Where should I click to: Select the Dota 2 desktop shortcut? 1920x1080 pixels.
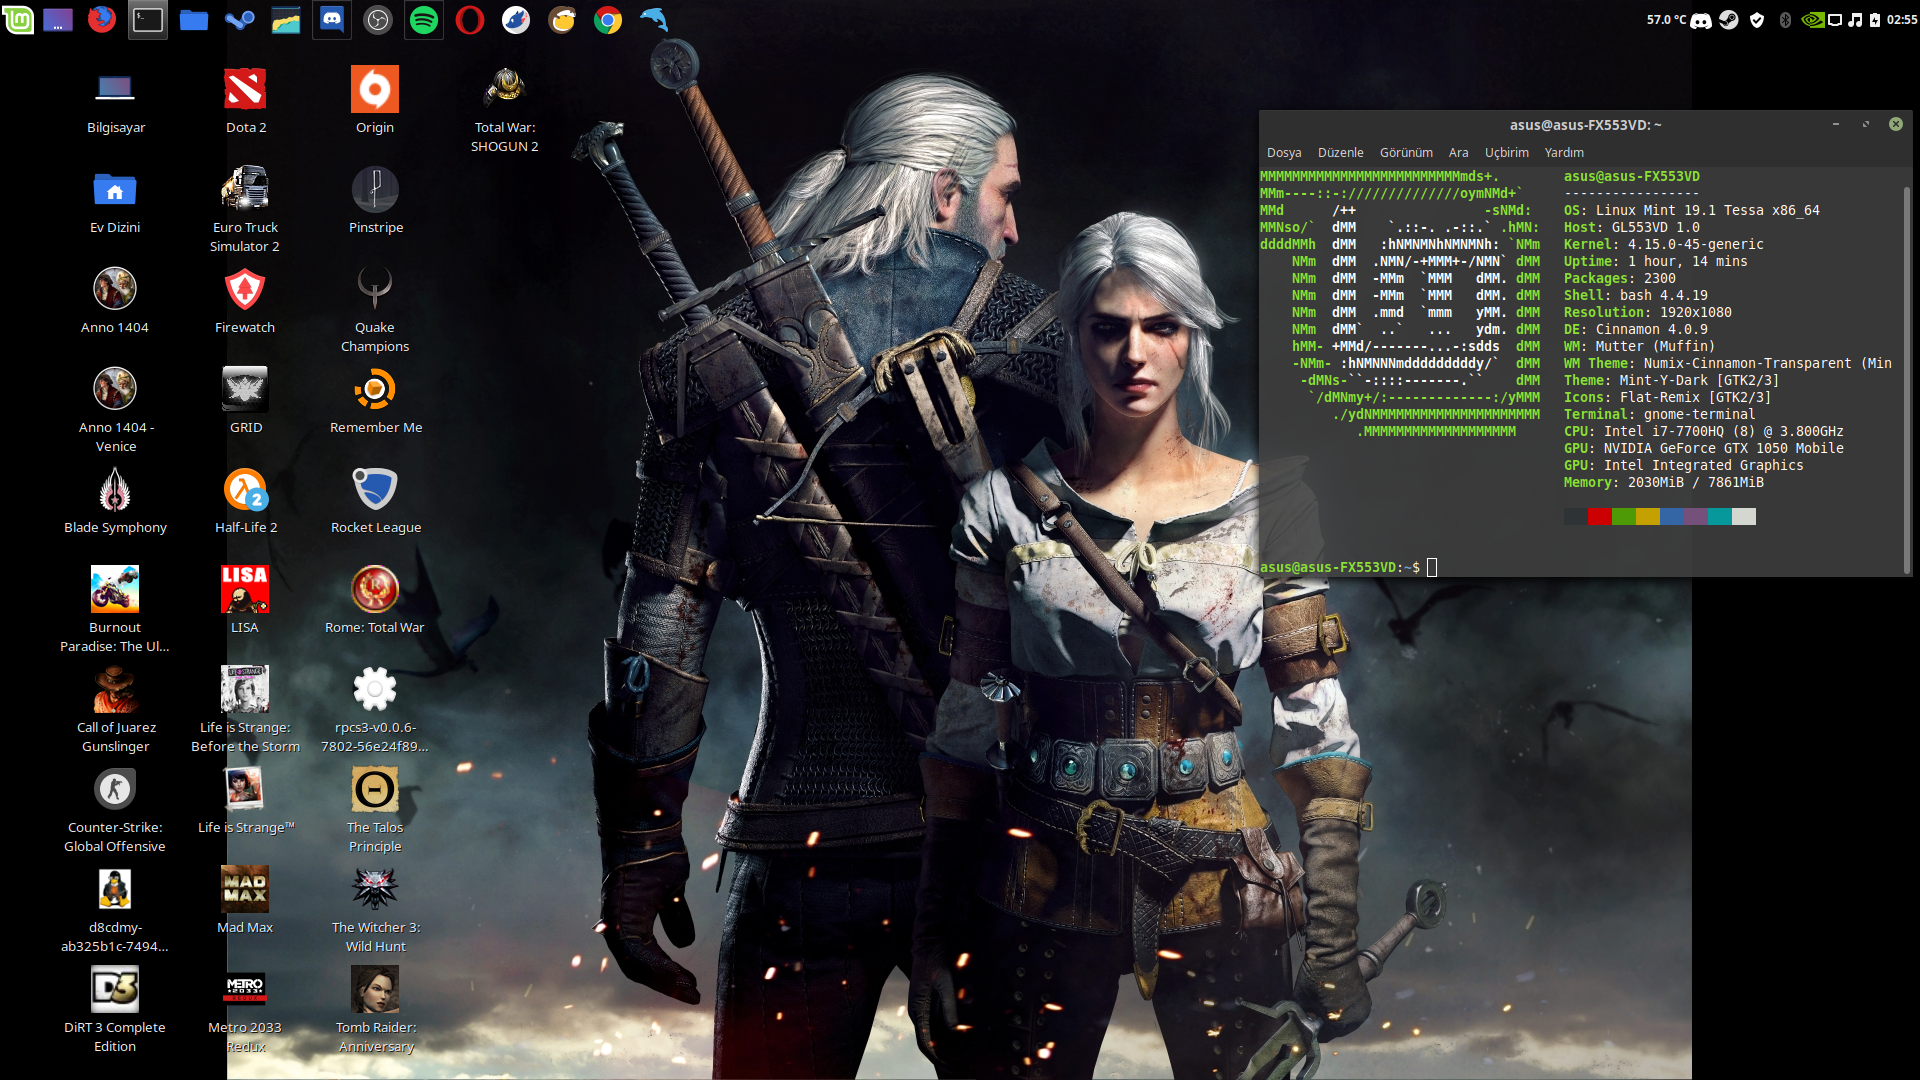245,100
